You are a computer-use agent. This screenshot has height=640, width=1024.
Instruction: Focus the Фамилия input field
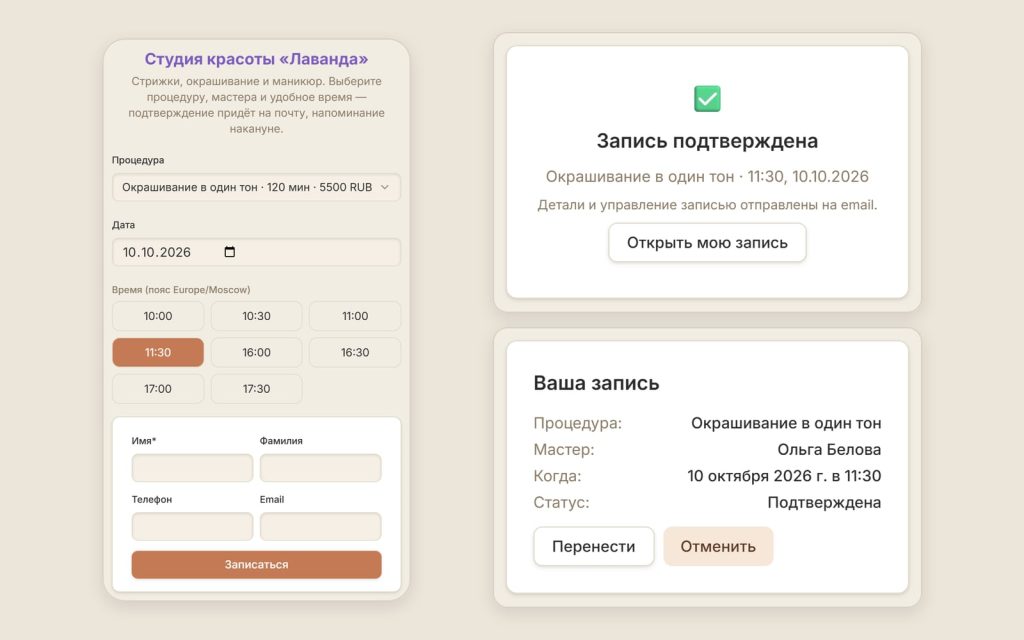pos(321,468)
